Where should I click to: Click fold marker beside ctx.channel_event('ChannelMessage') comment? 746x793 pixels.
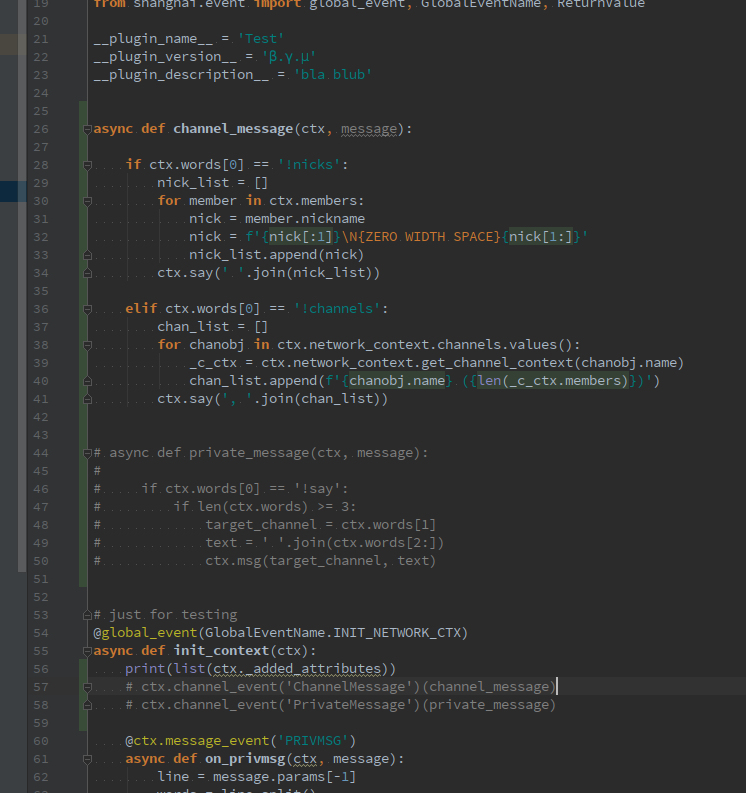pos(88,687)
